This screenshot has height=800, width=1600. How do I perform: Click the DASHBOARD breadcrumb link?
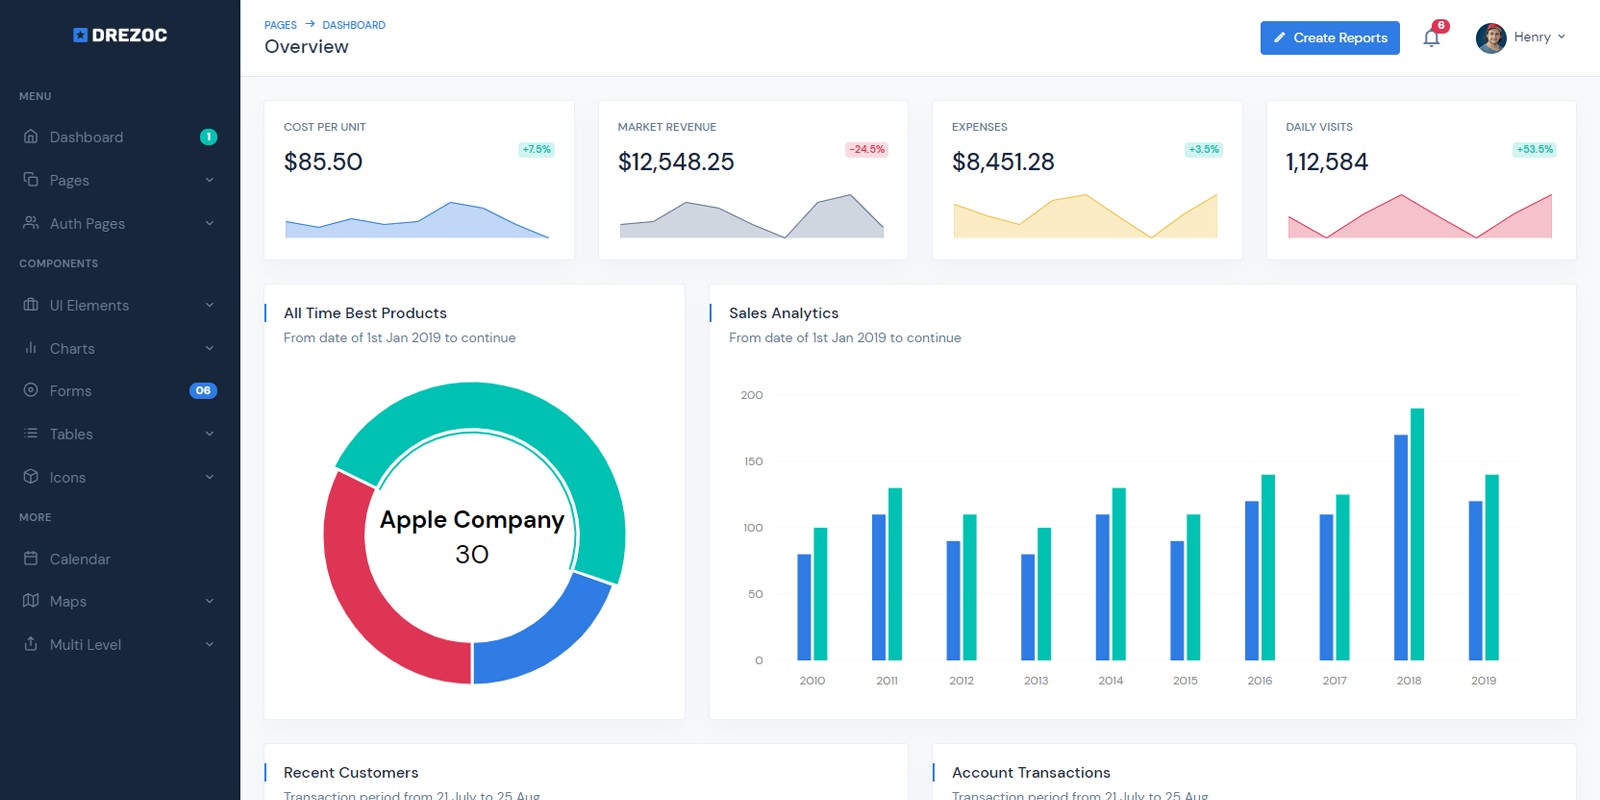pyautogui.click(x=354, y=25)
